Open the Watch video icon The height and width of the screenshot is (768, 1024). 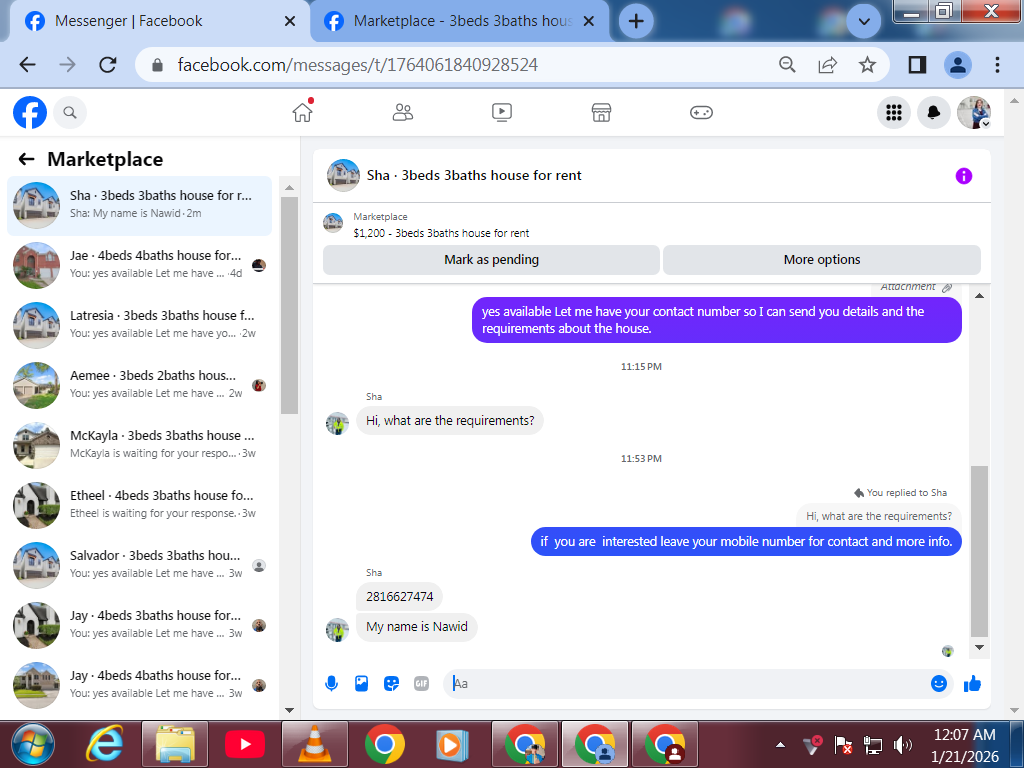502,112
